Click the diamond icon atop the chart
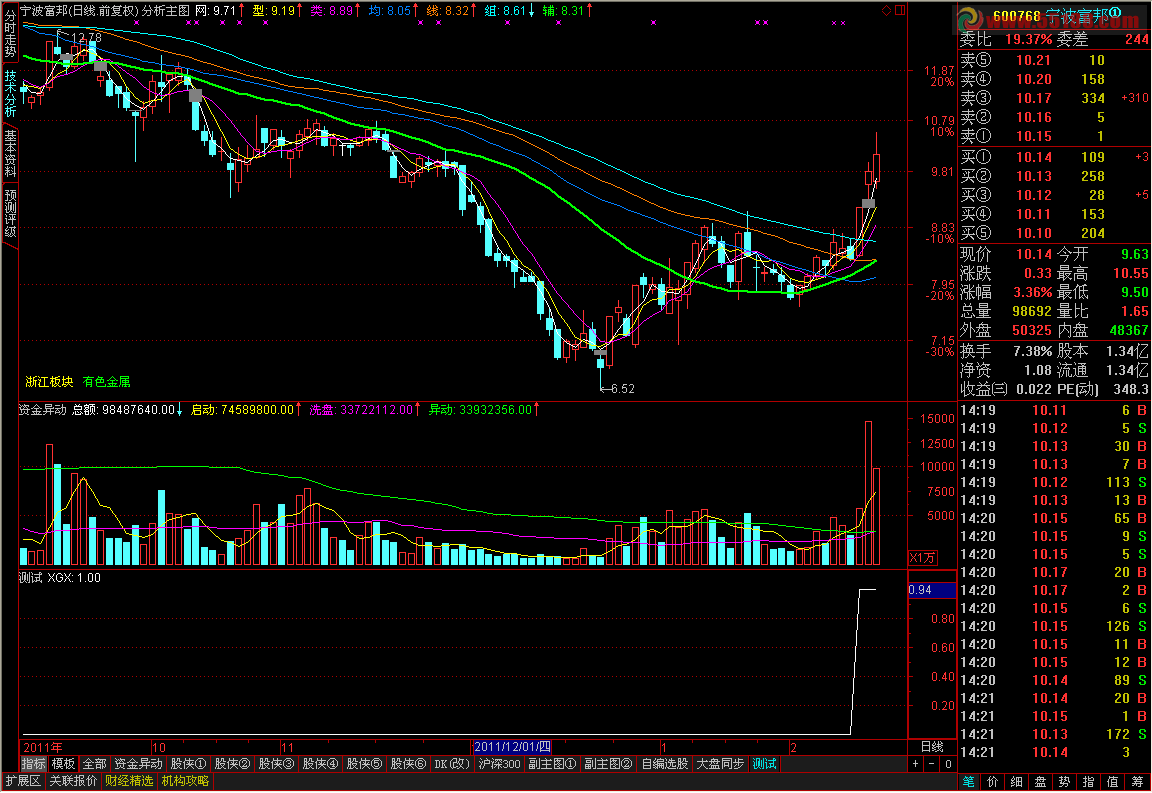Screen dimensions: 1152x793 [x=887, y=10]
